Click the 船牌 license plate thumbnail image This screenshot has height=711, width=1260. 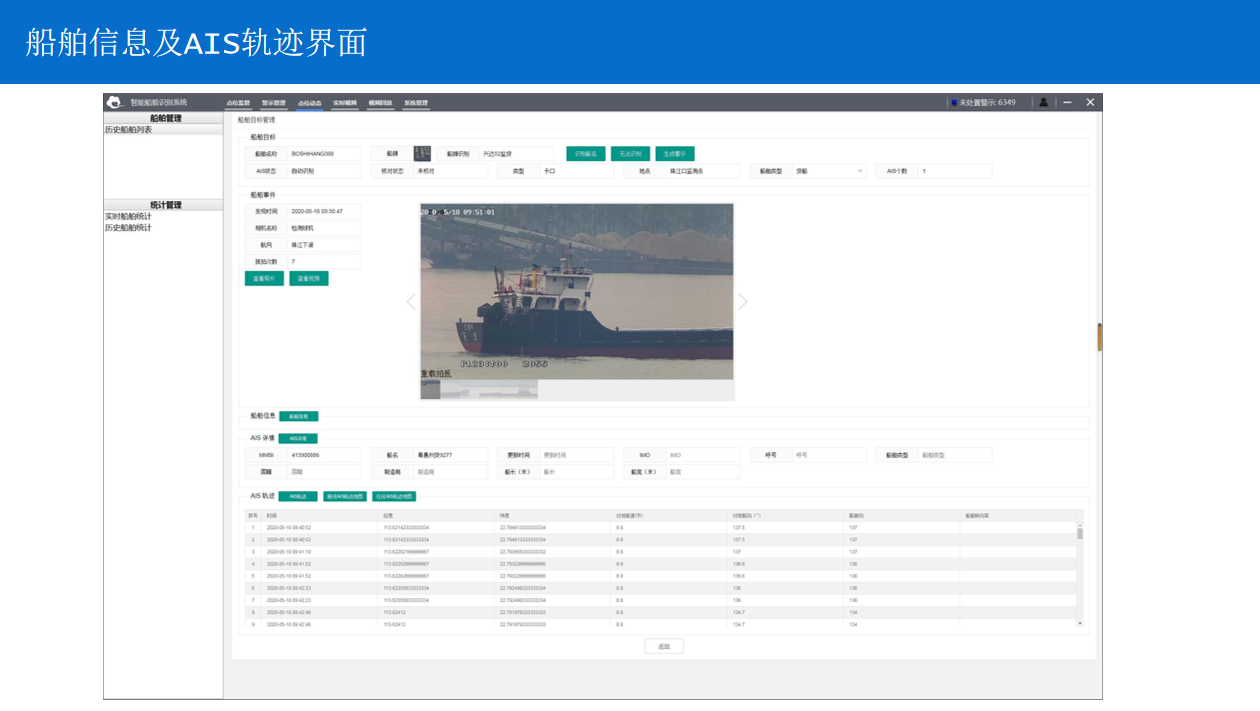pyautogui.click(x=421, y=153)
